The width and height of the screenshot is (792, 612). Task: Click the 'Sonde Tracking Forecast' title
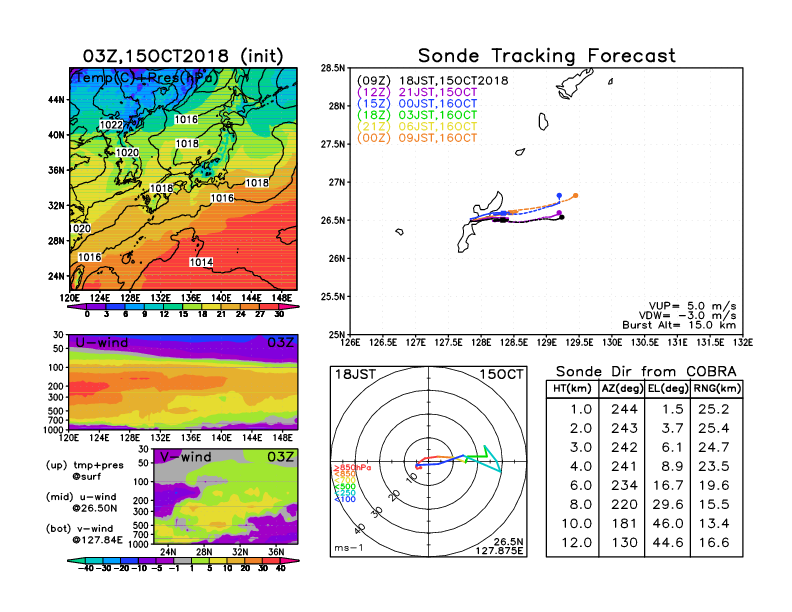pos(547,56)
